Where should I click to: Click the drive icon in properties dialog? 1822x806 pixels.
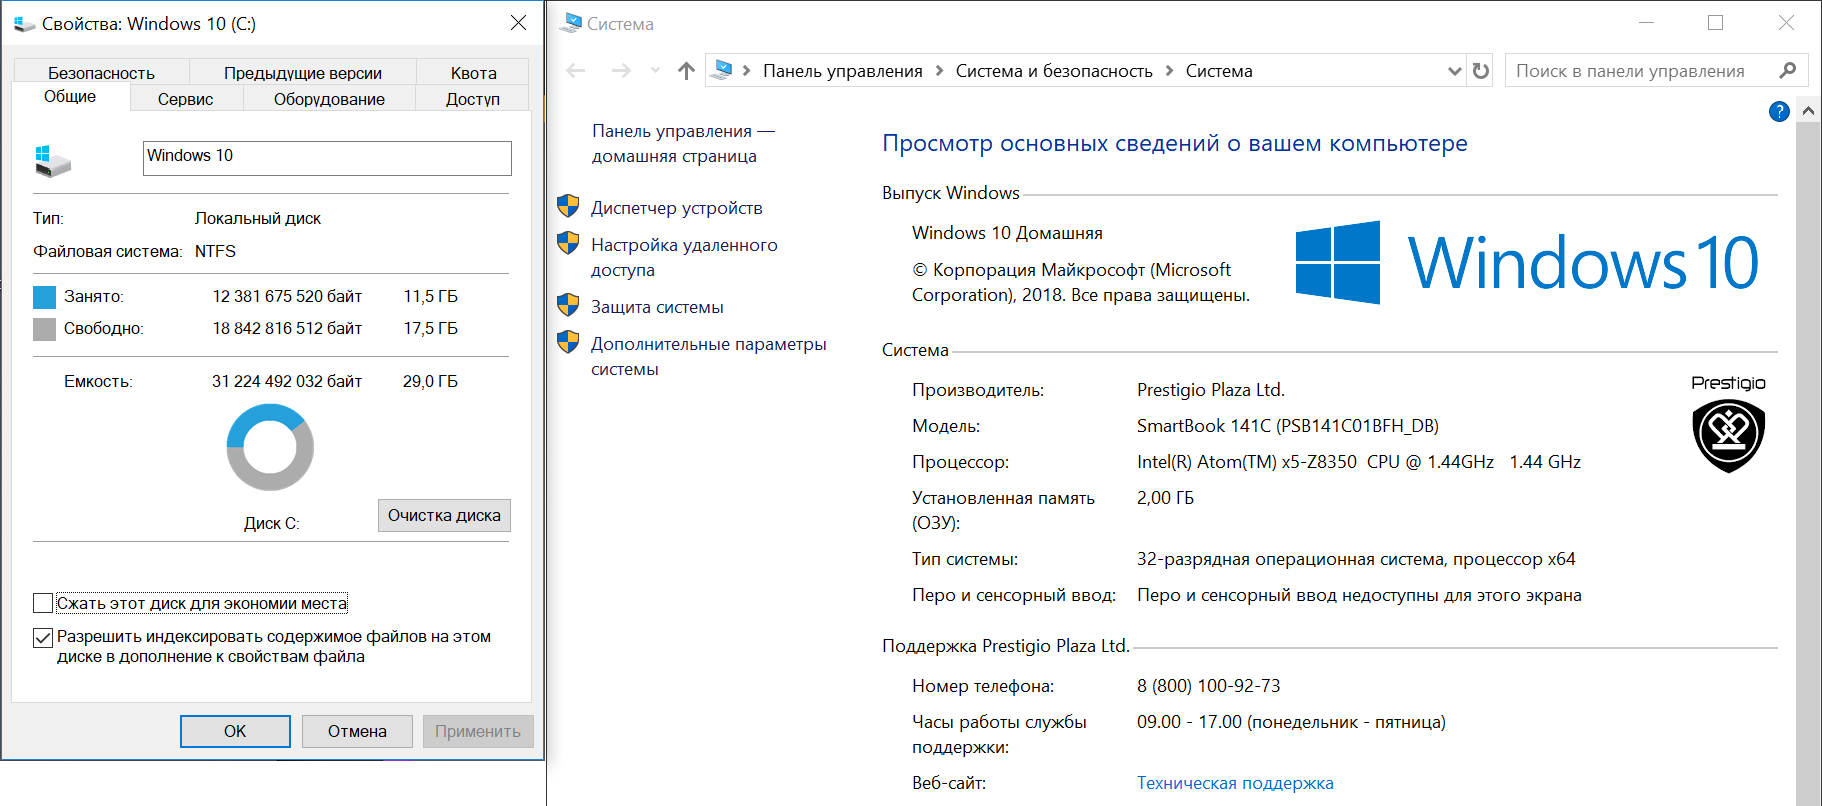pyautogui.click(x=53, y=161)
